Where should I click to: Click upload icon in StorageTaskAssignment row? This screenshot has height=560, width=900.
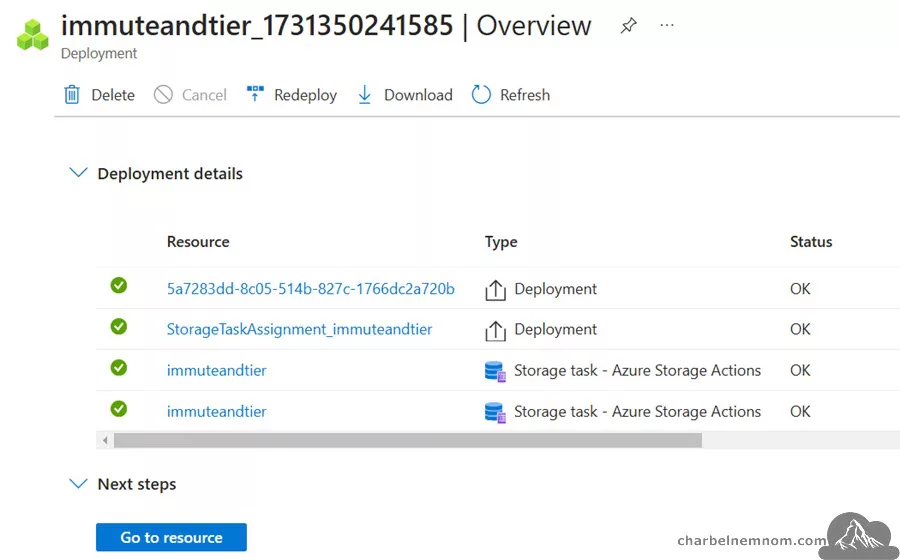495,330
